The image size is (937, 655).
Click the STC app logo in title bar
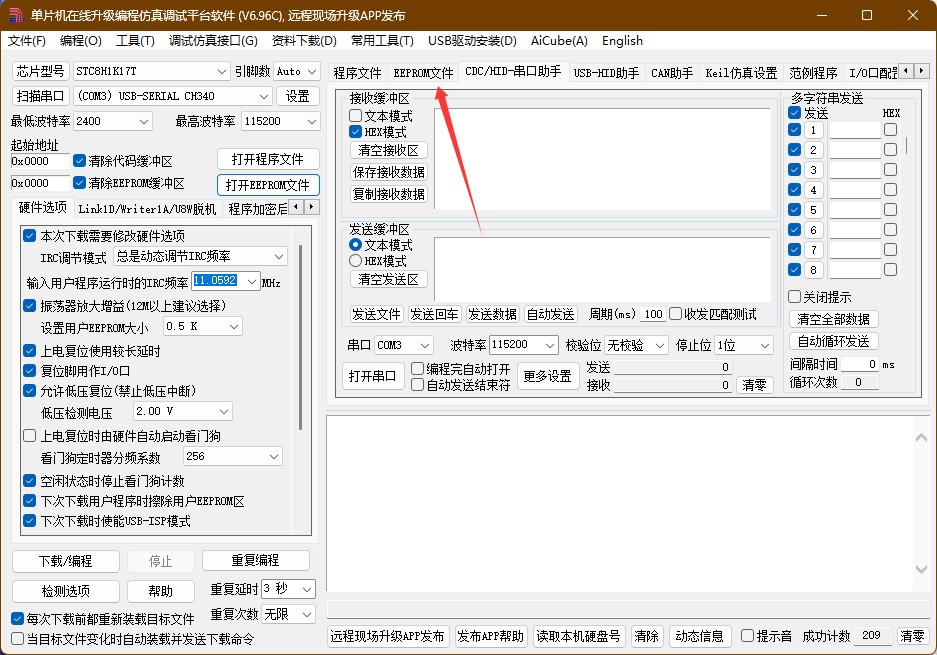[15, 15]
